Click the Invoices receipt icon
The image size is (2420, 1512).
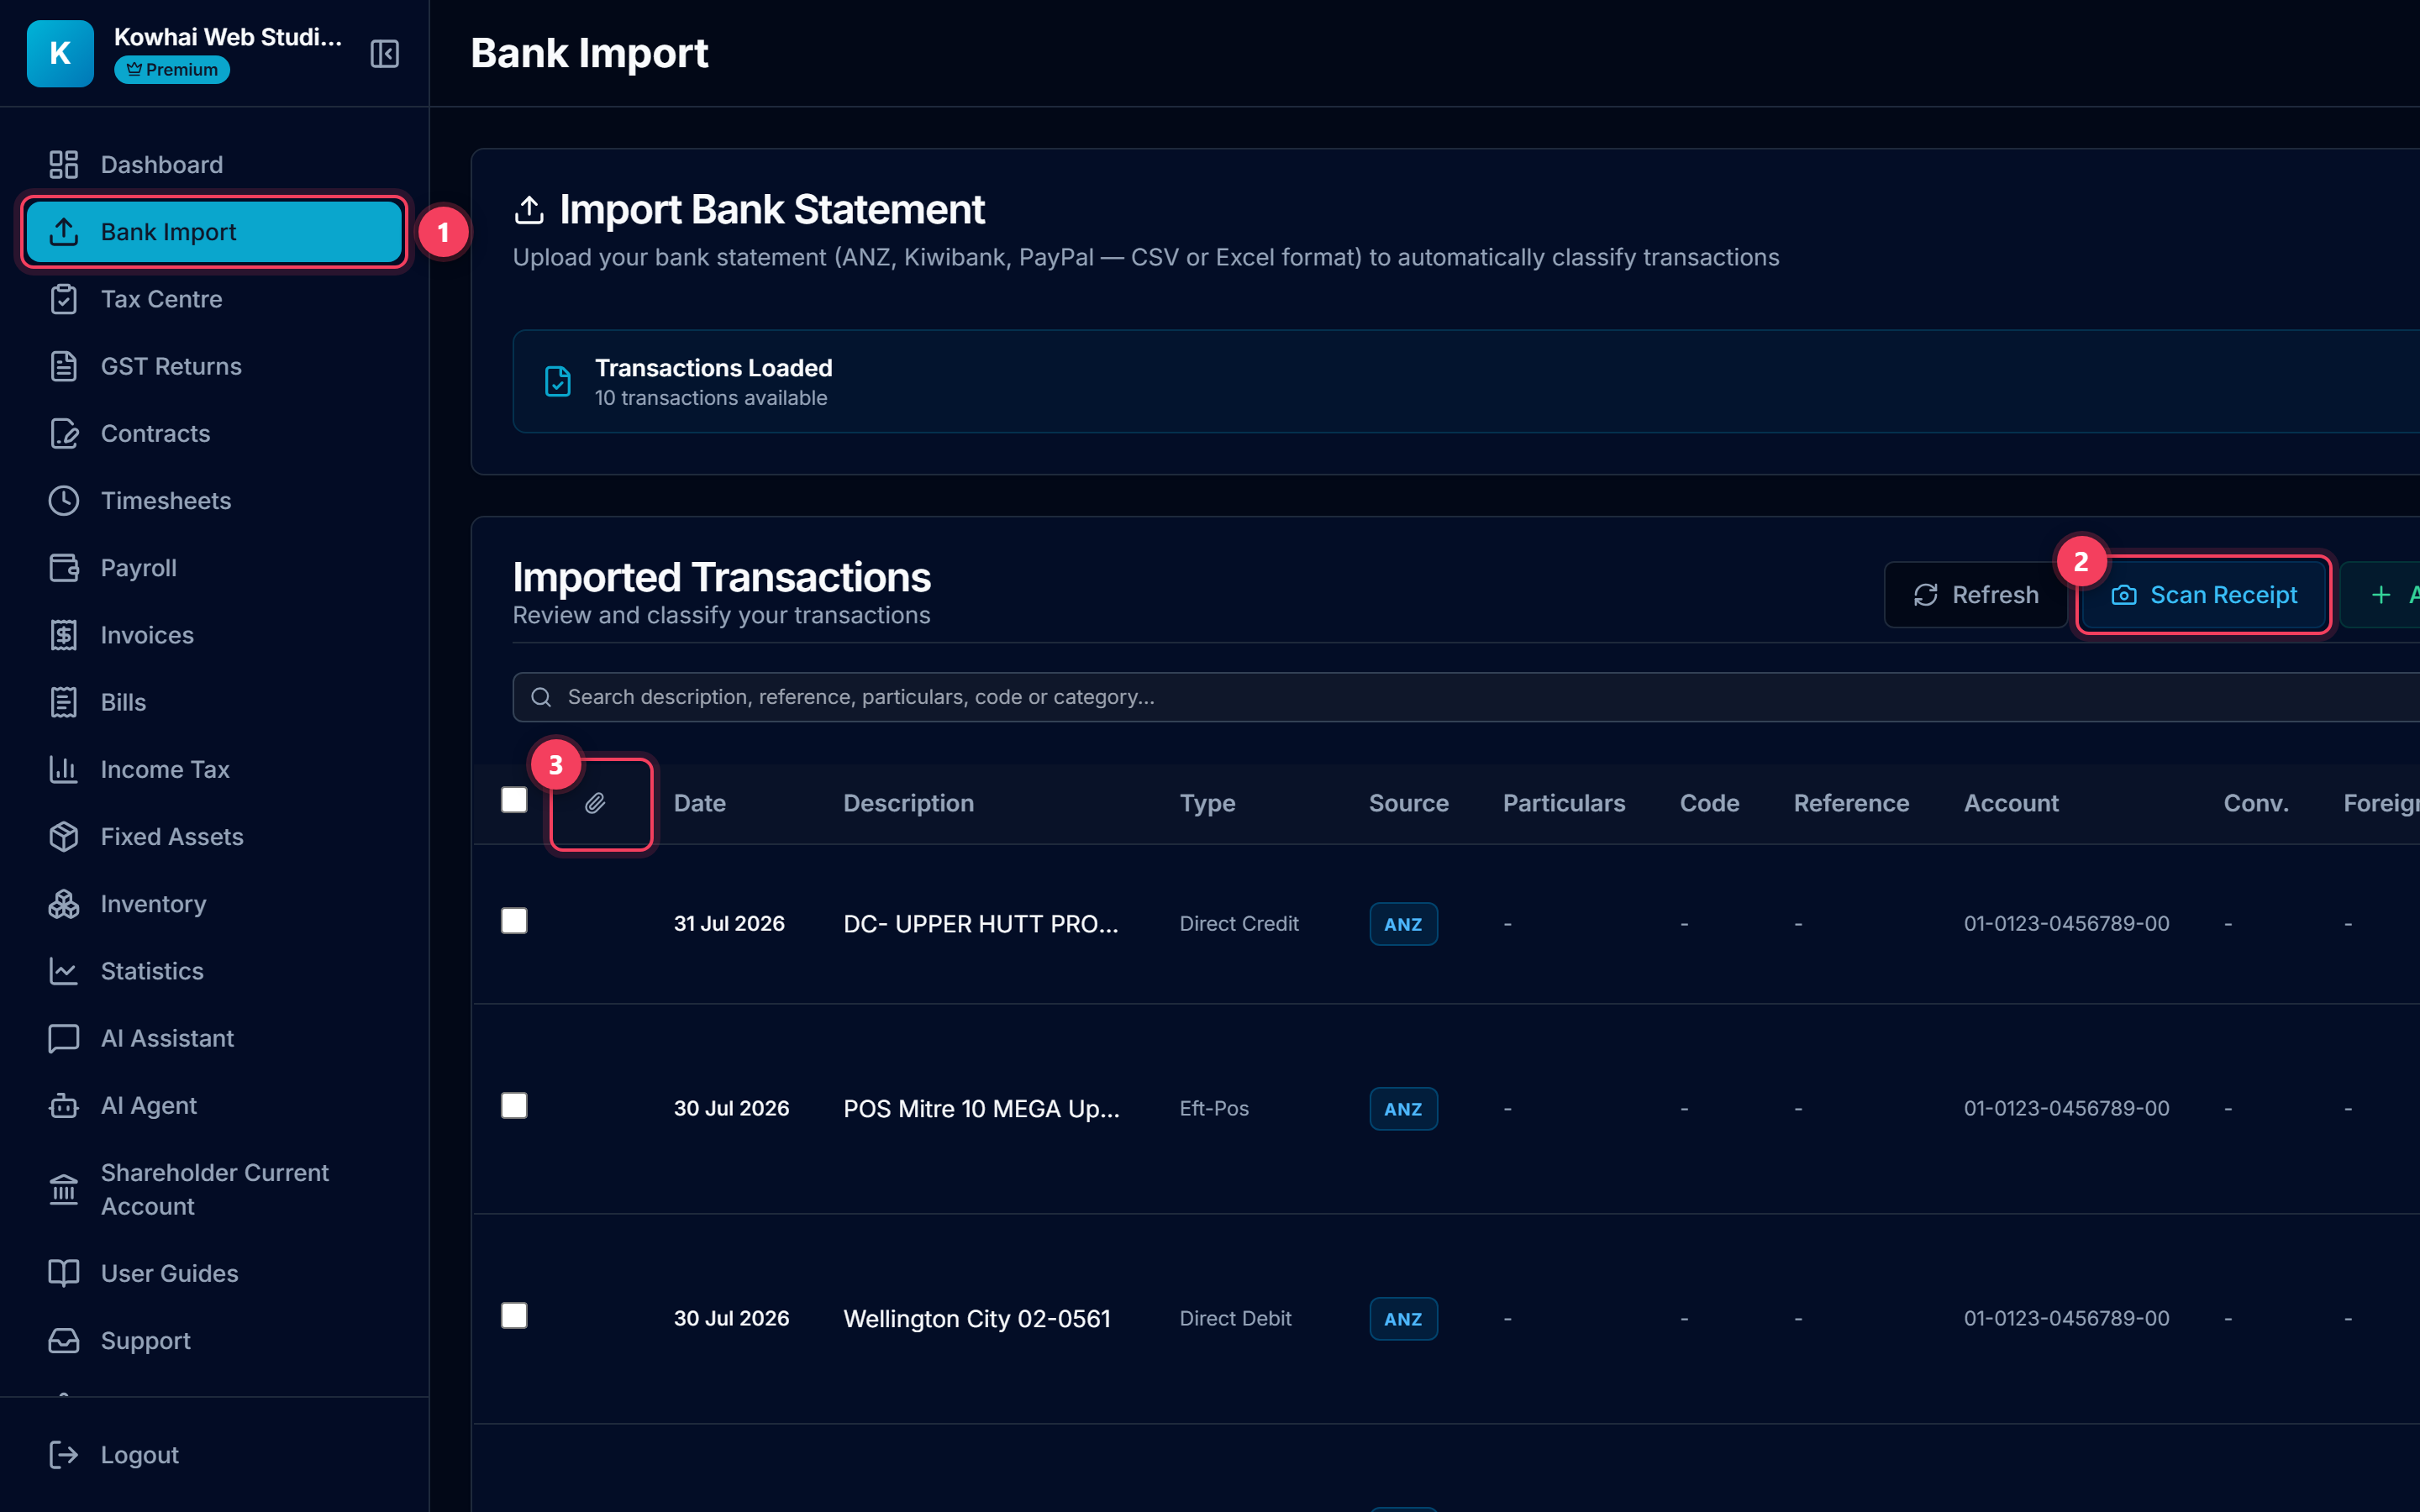[64, 635]
